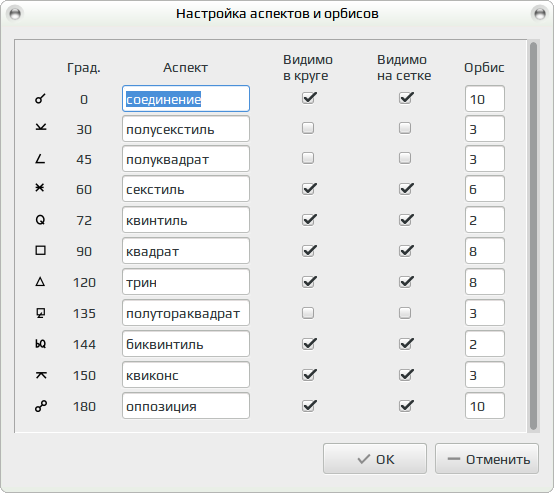Click the orb field for соединение
The width and height of the screenshot is (554, 493).
[485, 99]
